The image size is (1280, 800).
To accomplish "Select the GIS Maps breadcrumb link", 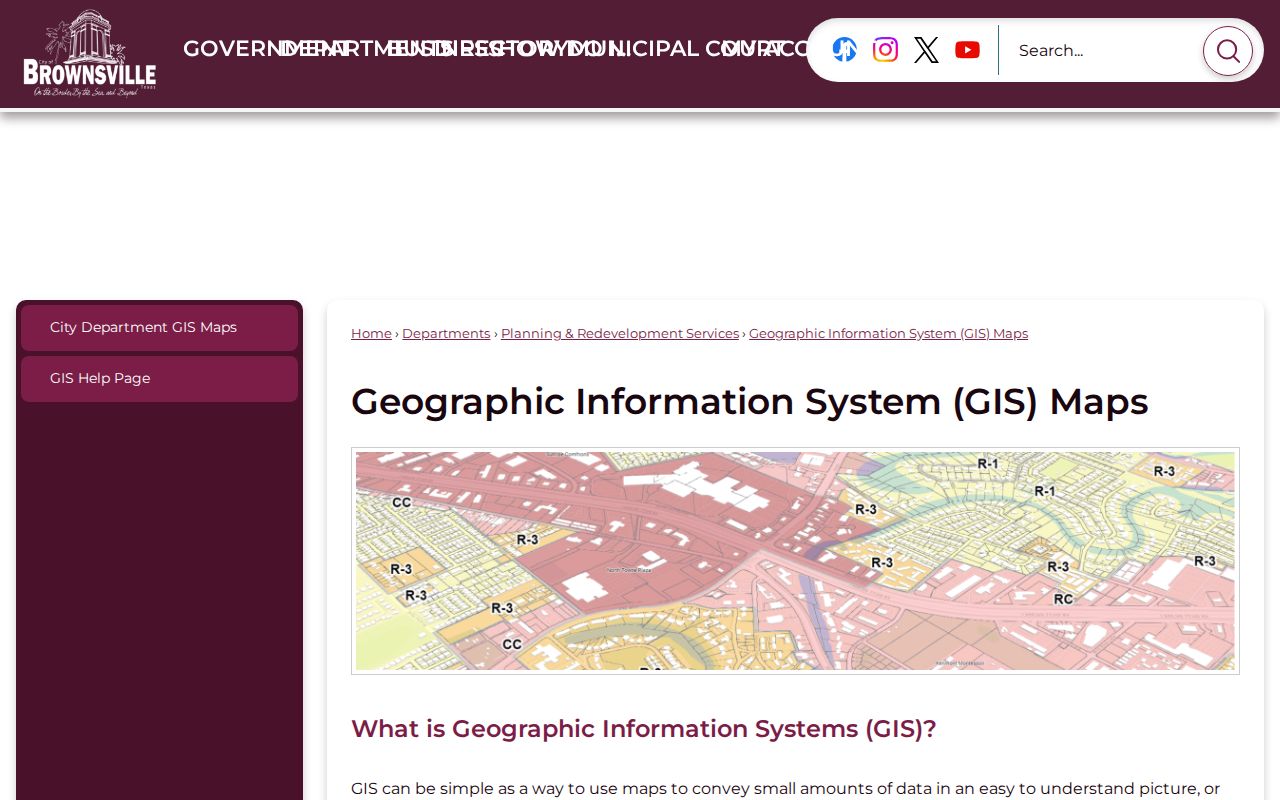I will [888, 334].
